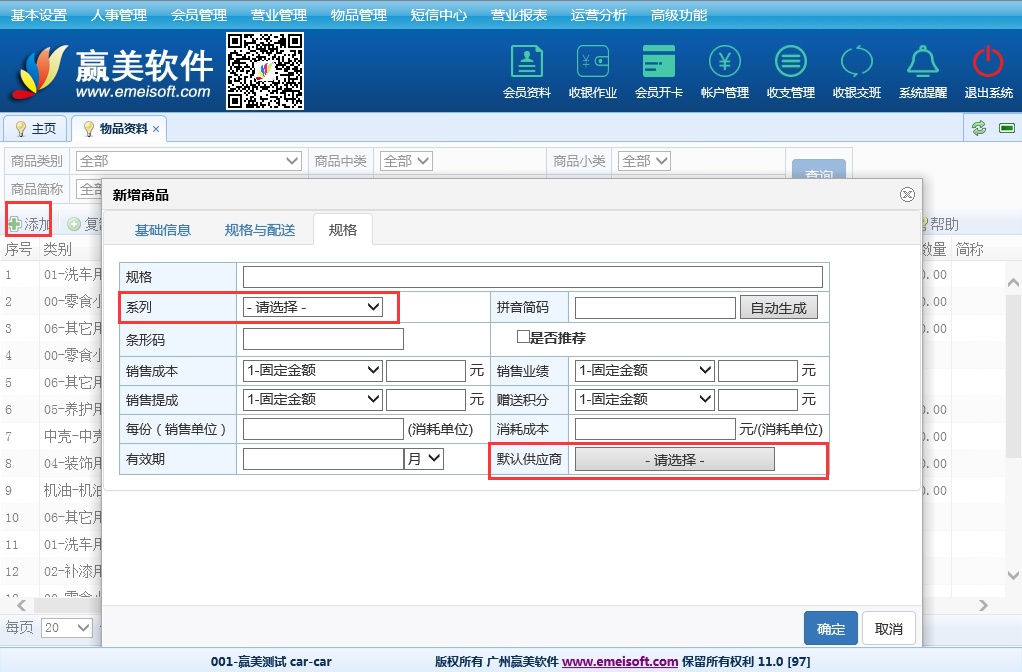Open the 系统提醒 bell icon
1022x672 pixels.
tap(922, 62)
